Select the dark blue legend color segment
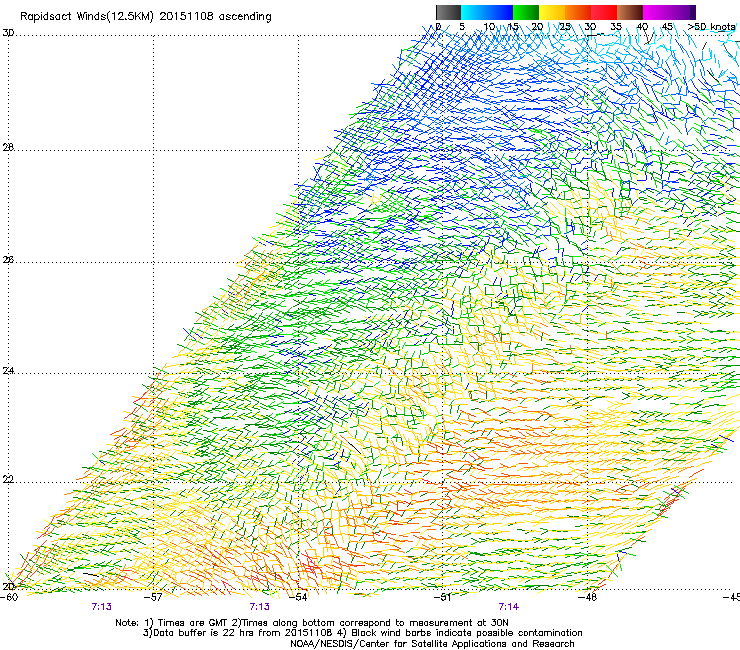The image size is (740, 650). click(x=500, y=12)
